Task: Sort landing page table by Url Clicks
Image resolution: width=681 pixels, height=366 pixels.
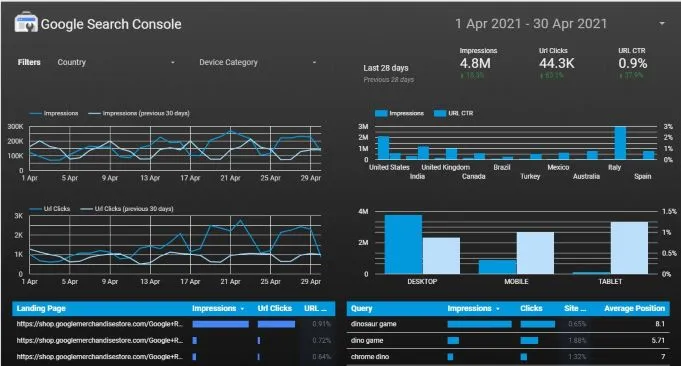Action: click(x=274, y=308)
